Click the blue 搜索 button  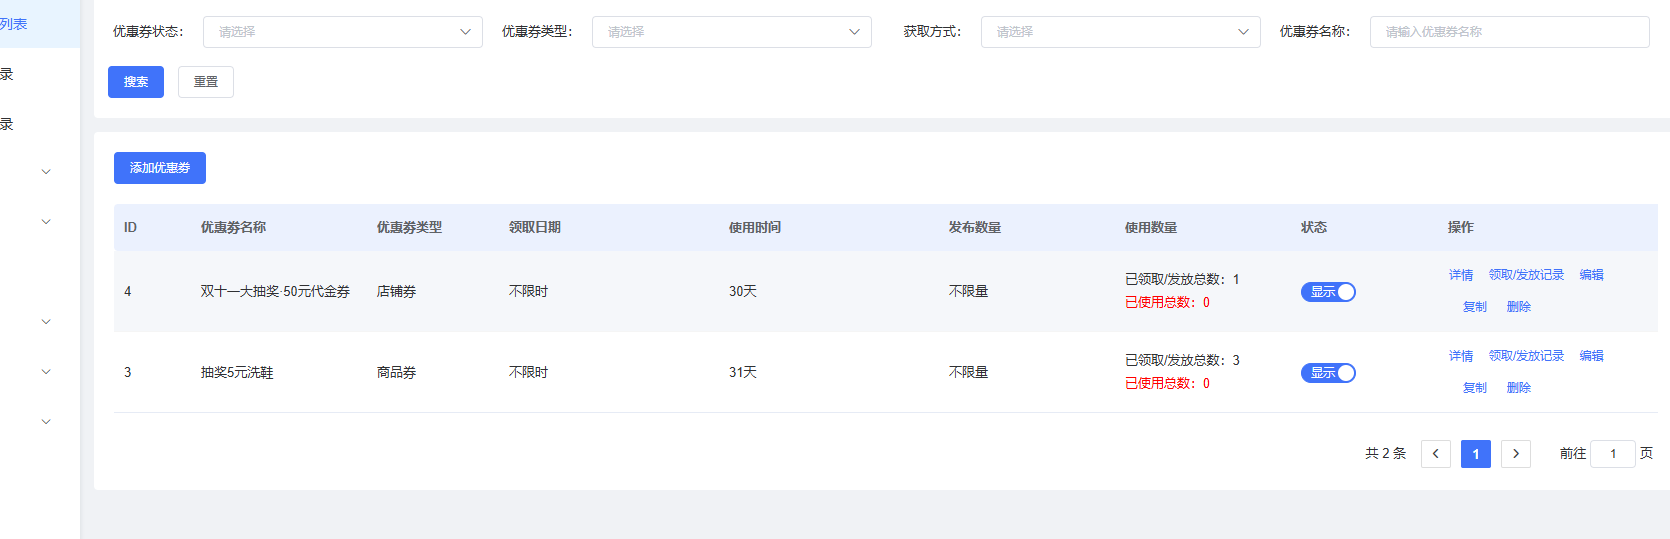136,82
